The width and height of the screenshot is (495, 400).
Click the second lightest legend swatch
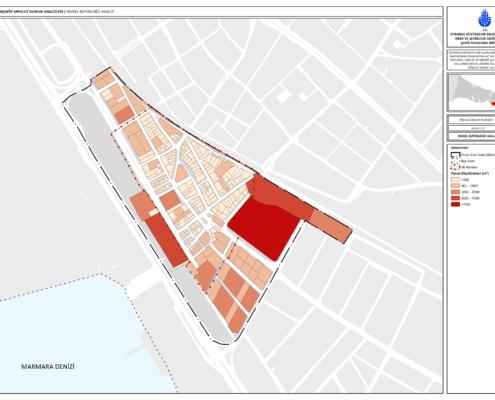(x=455, y=186)
